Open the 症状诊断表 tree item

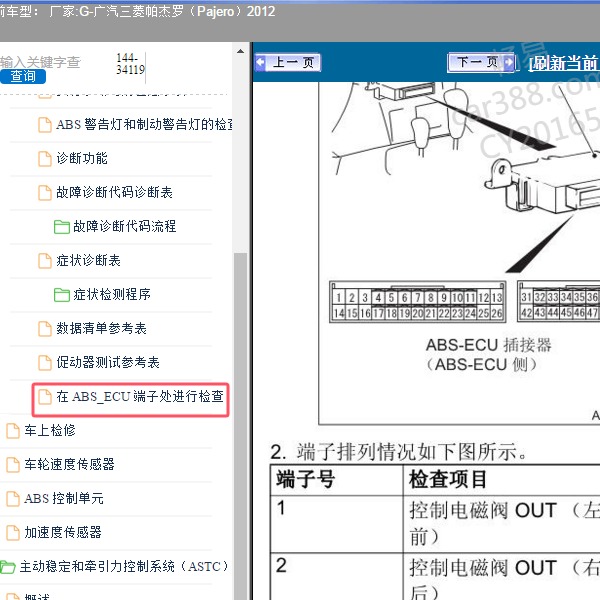pyautogui.click(x=88, y=261)
